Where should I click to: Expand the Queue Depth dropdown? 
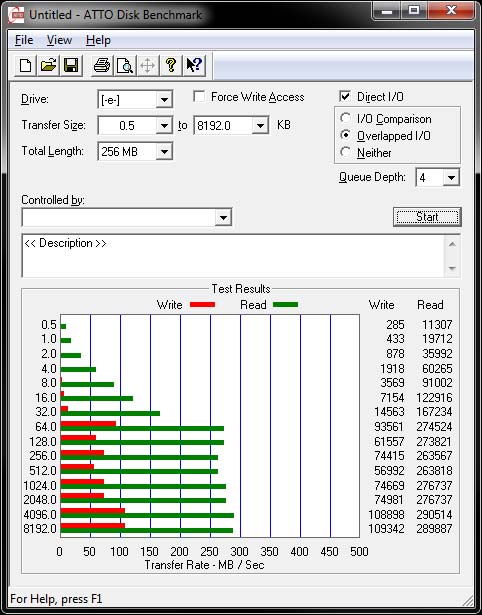451,178
